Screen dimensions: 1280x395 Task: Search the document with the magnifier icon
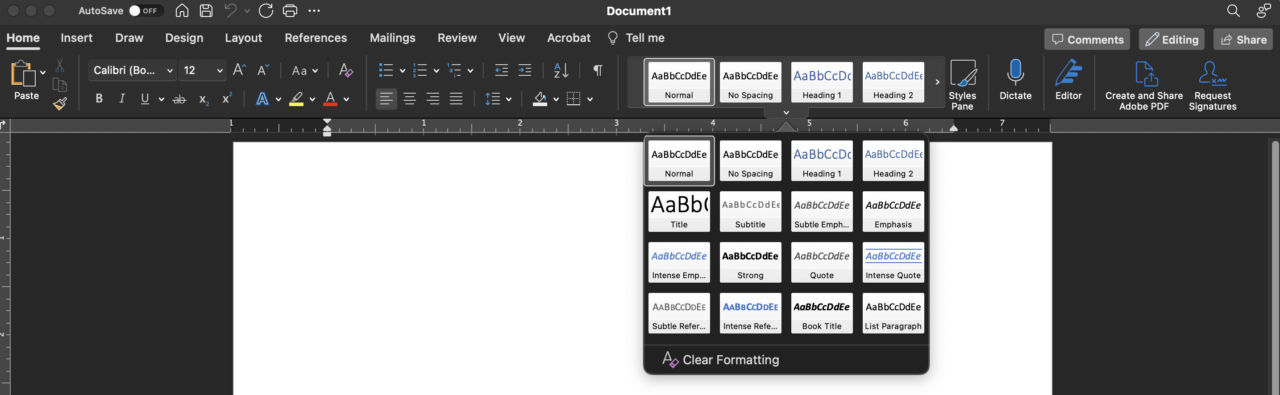coord(1233,10)
